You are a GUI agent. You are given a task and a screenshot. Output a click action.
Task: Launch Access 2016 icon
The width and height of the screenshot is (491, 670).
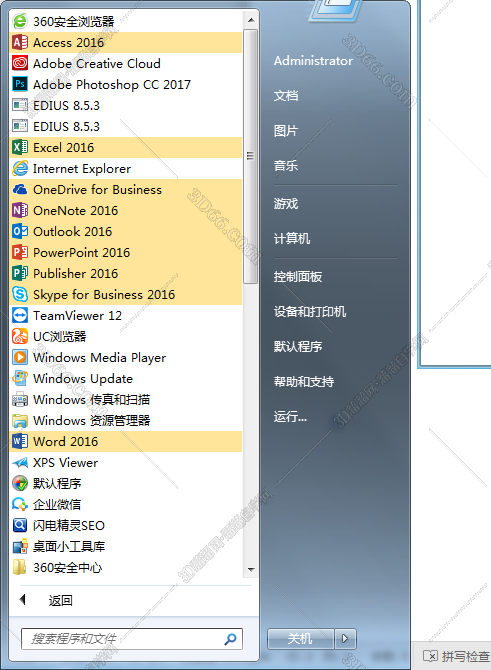coord(20,42)
